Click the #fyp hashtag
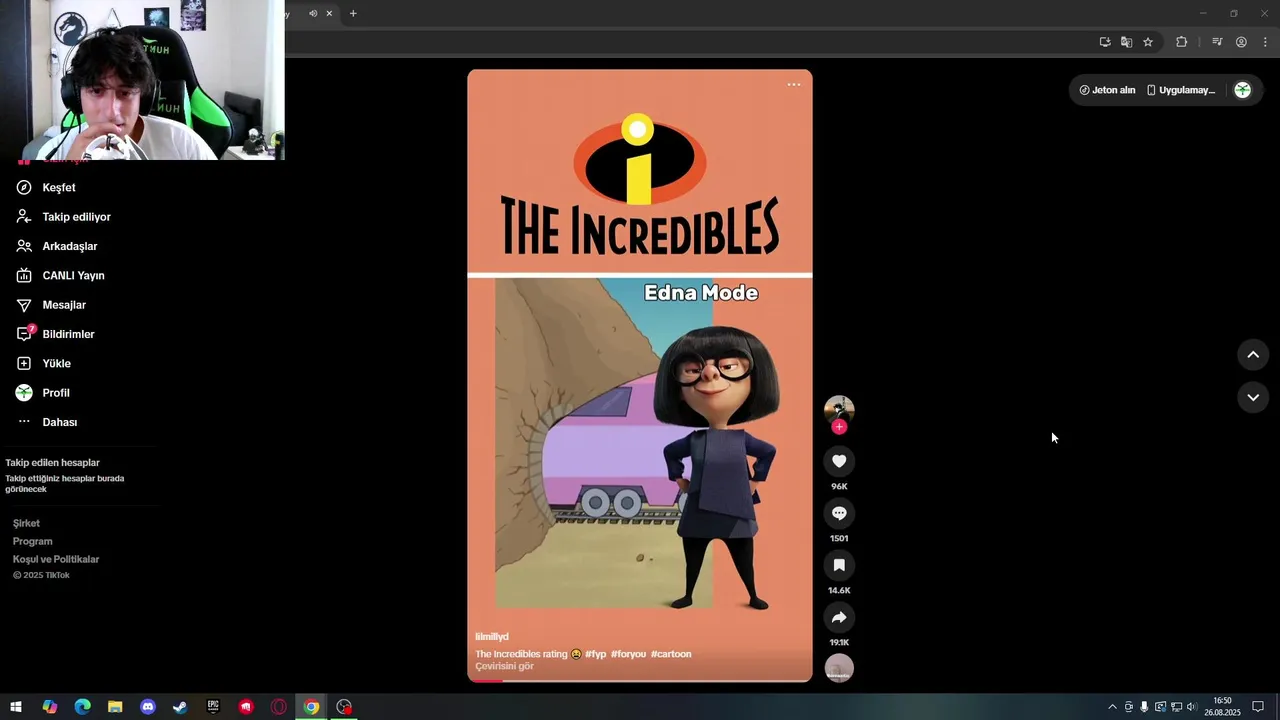This screenshot has height=720, width=1280. coord(596,654)
